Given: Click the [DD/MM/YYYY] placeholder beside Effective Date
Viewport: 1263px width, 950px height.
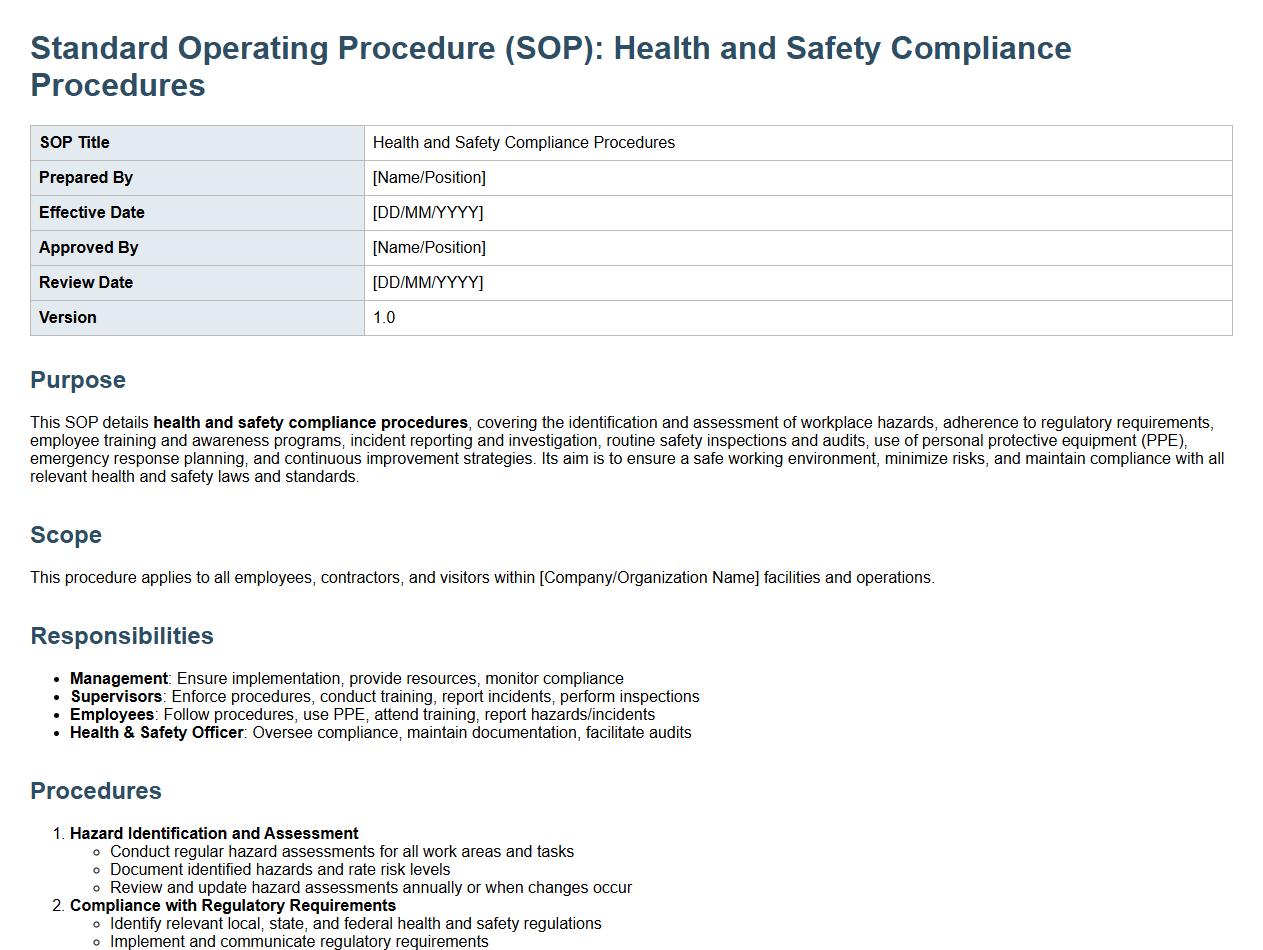Looking at the screenshot, I should coord(428,213).
